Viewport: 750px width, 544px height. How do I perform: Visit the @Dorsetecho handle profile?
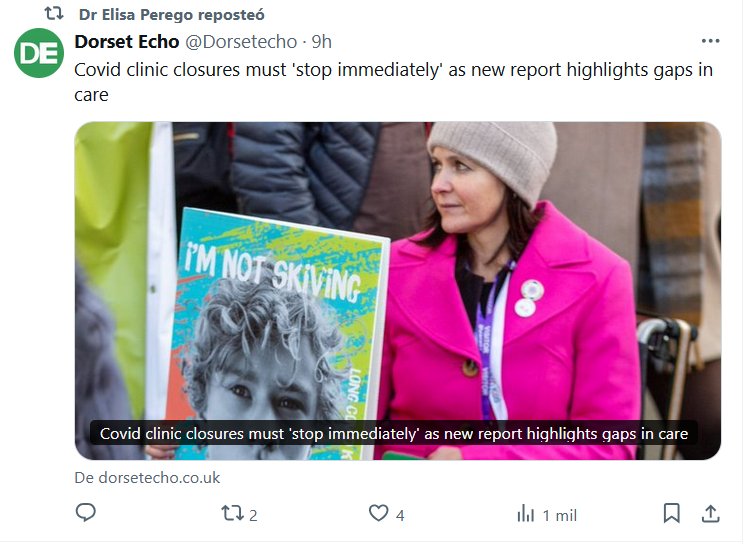pos(241,42)
